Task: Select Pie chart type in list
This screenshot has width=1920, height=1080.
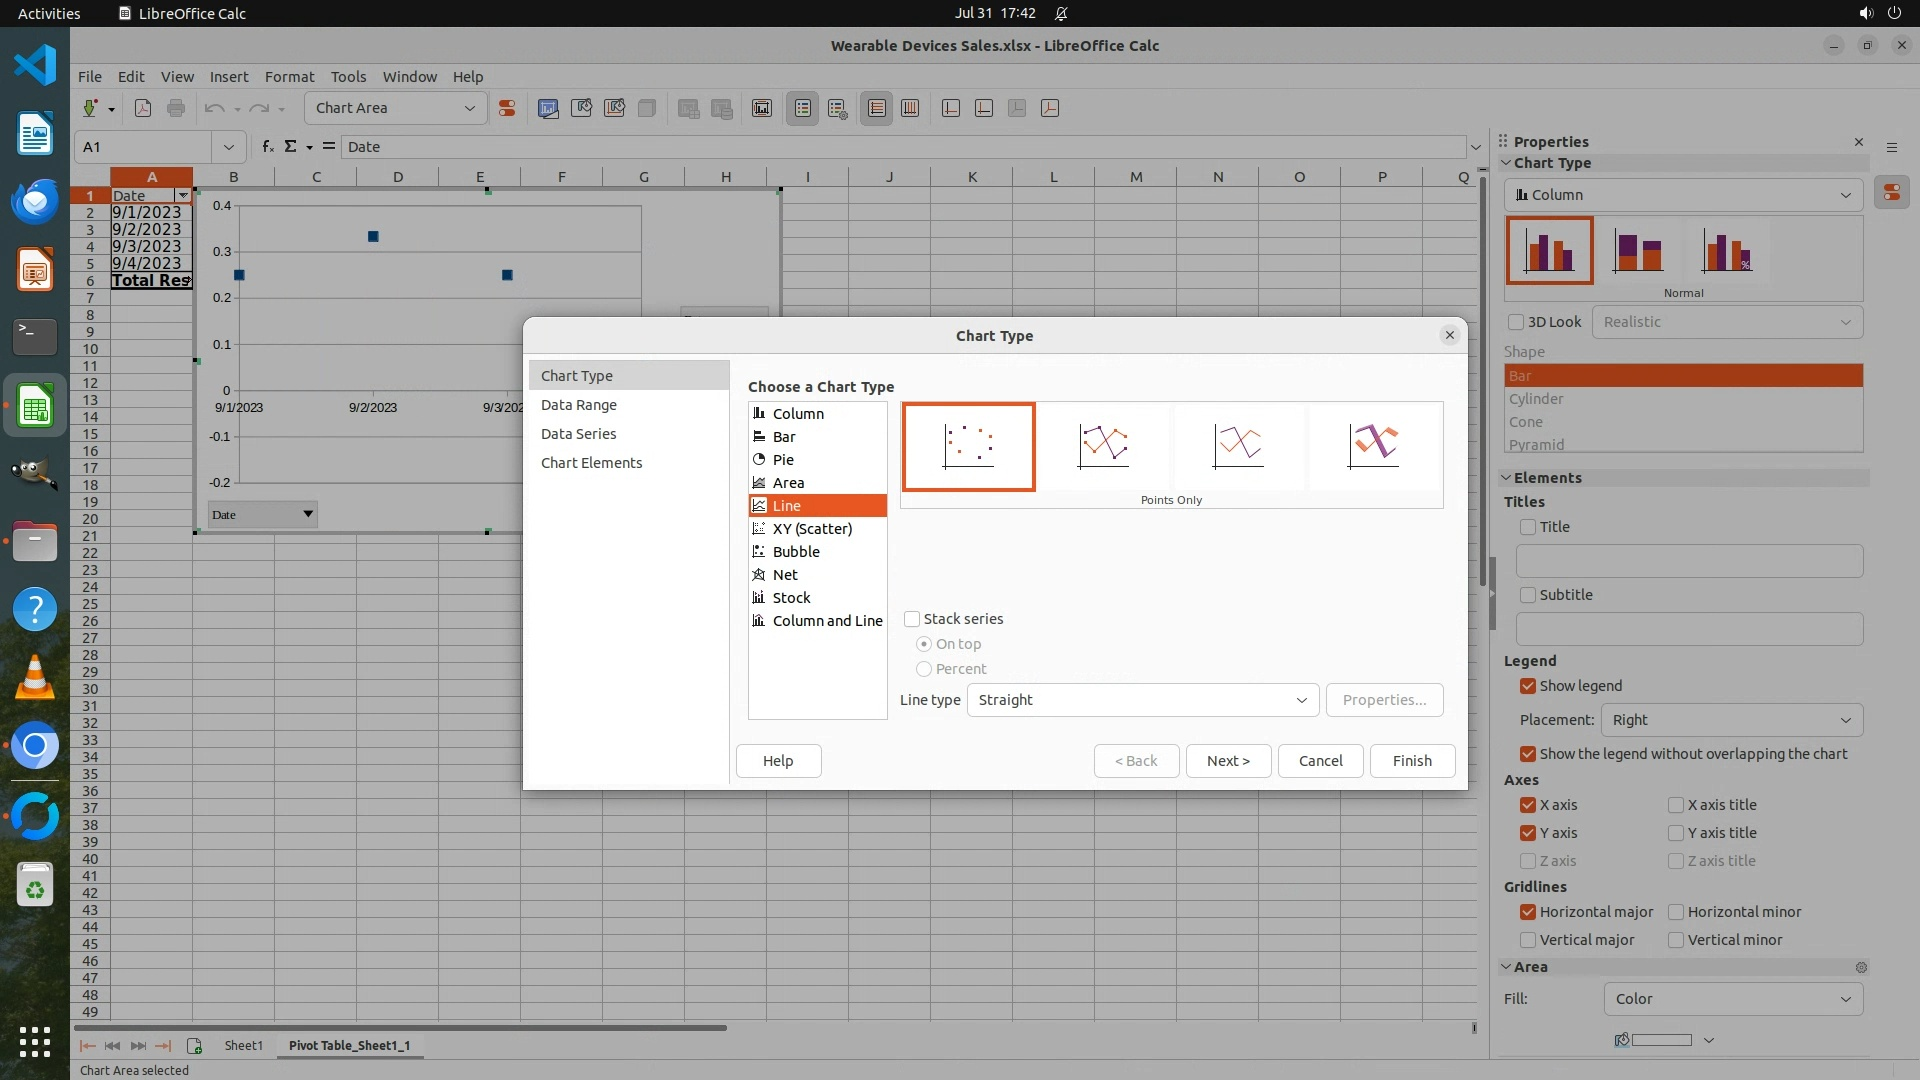Action: (x=783, y=460)
